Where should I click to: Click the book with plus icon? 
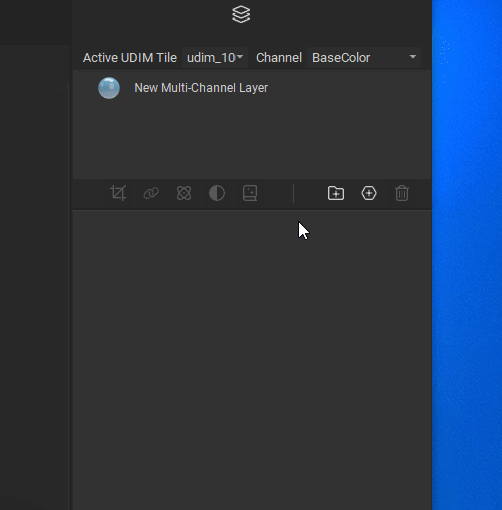[250, 193]
